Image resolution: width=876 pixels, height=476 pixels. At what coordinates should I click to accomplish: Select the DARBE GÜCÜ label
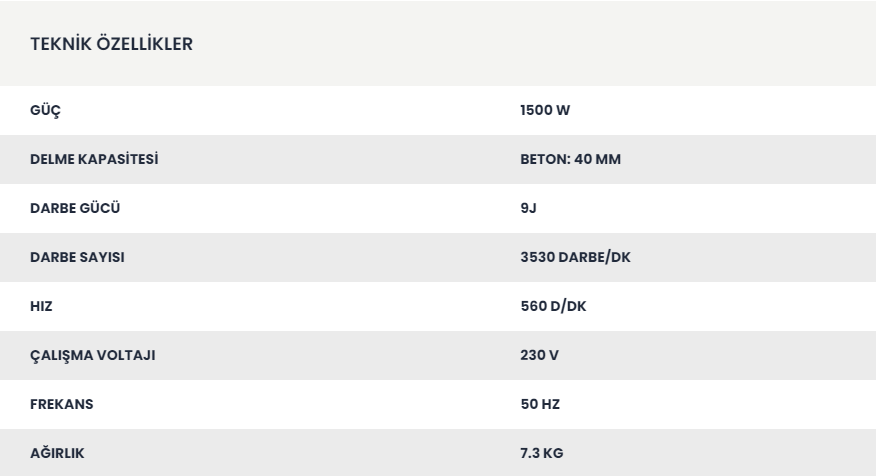click(x=75, y=208)
